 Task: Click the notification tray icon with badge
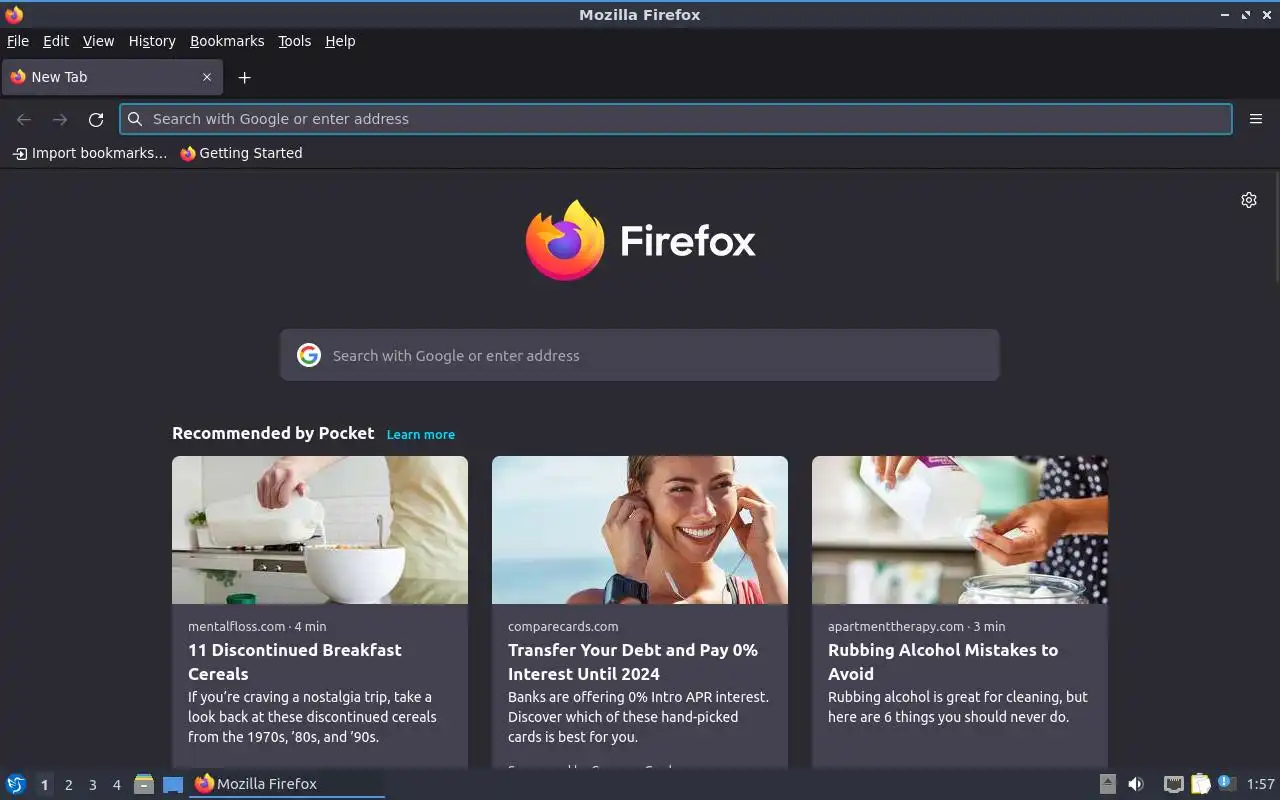[1227, 783]
